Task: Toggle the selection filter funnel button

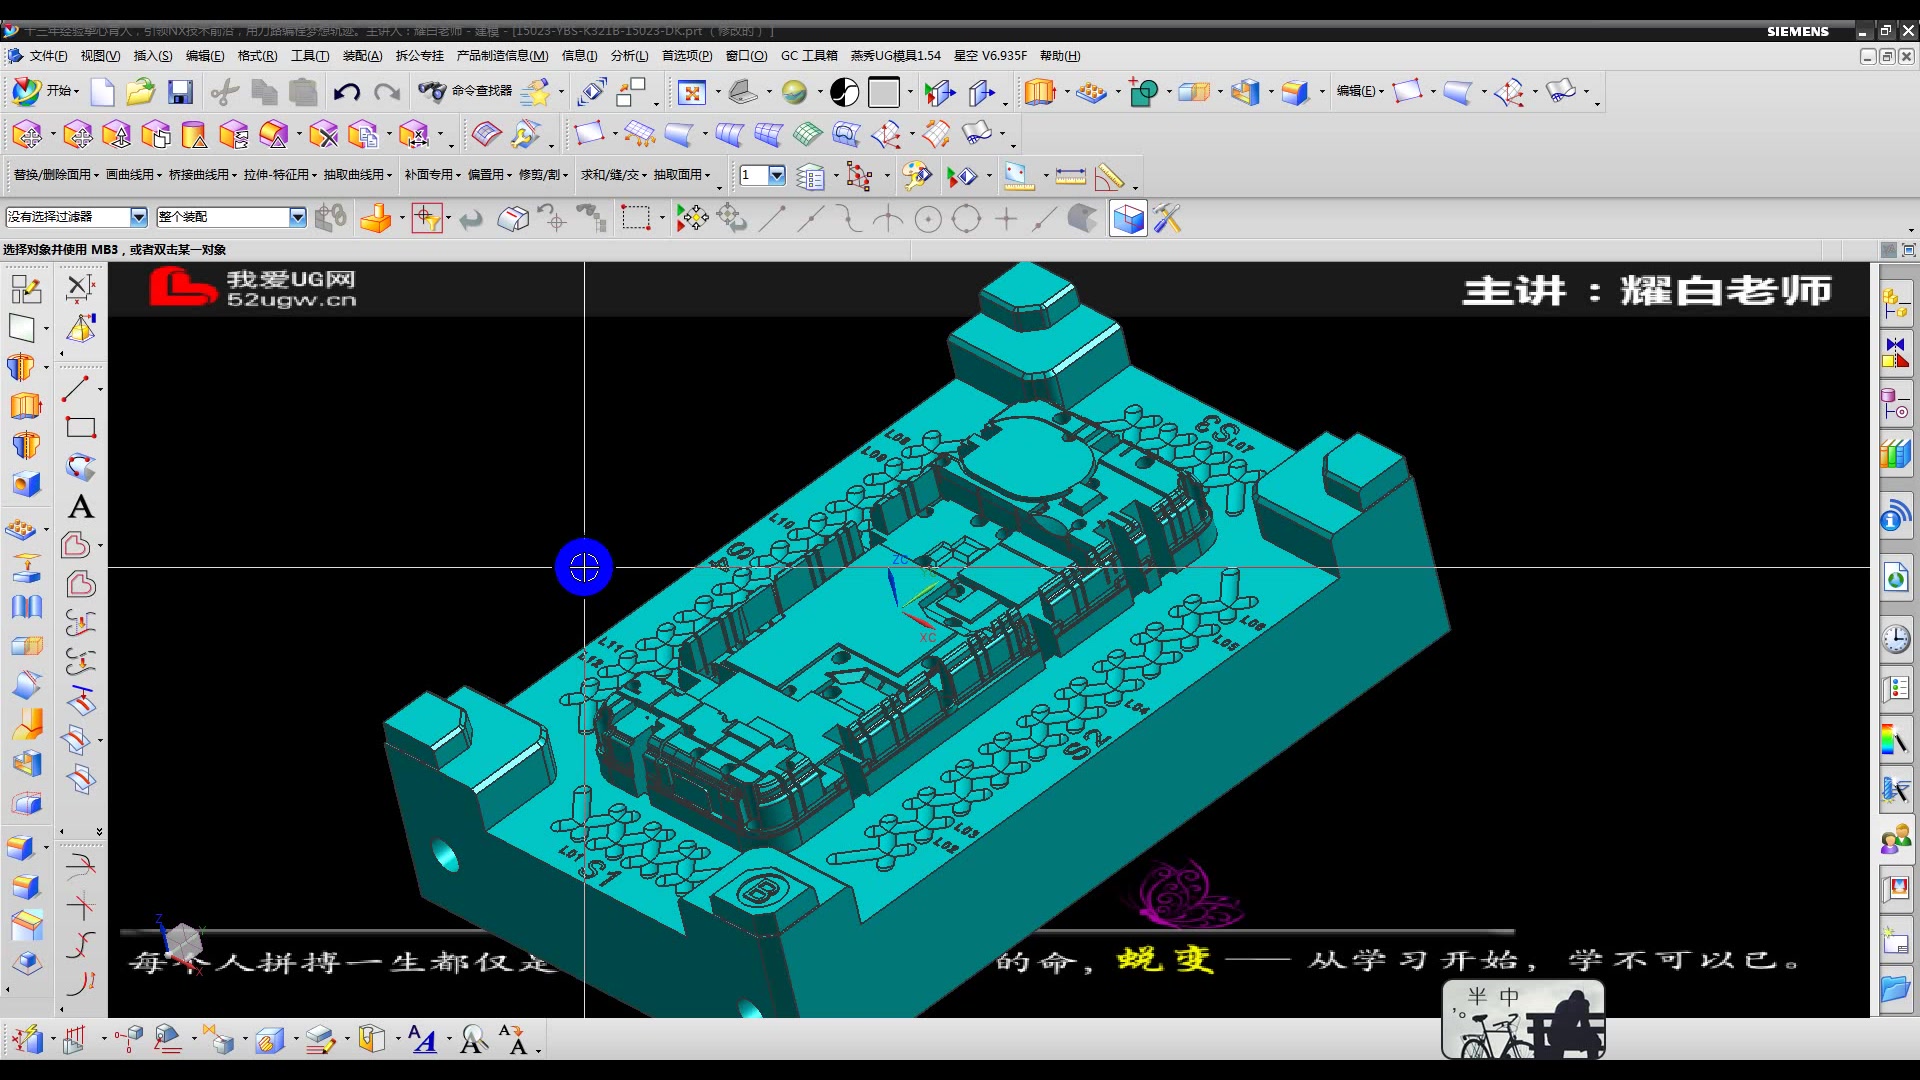Action: [427, 218]
